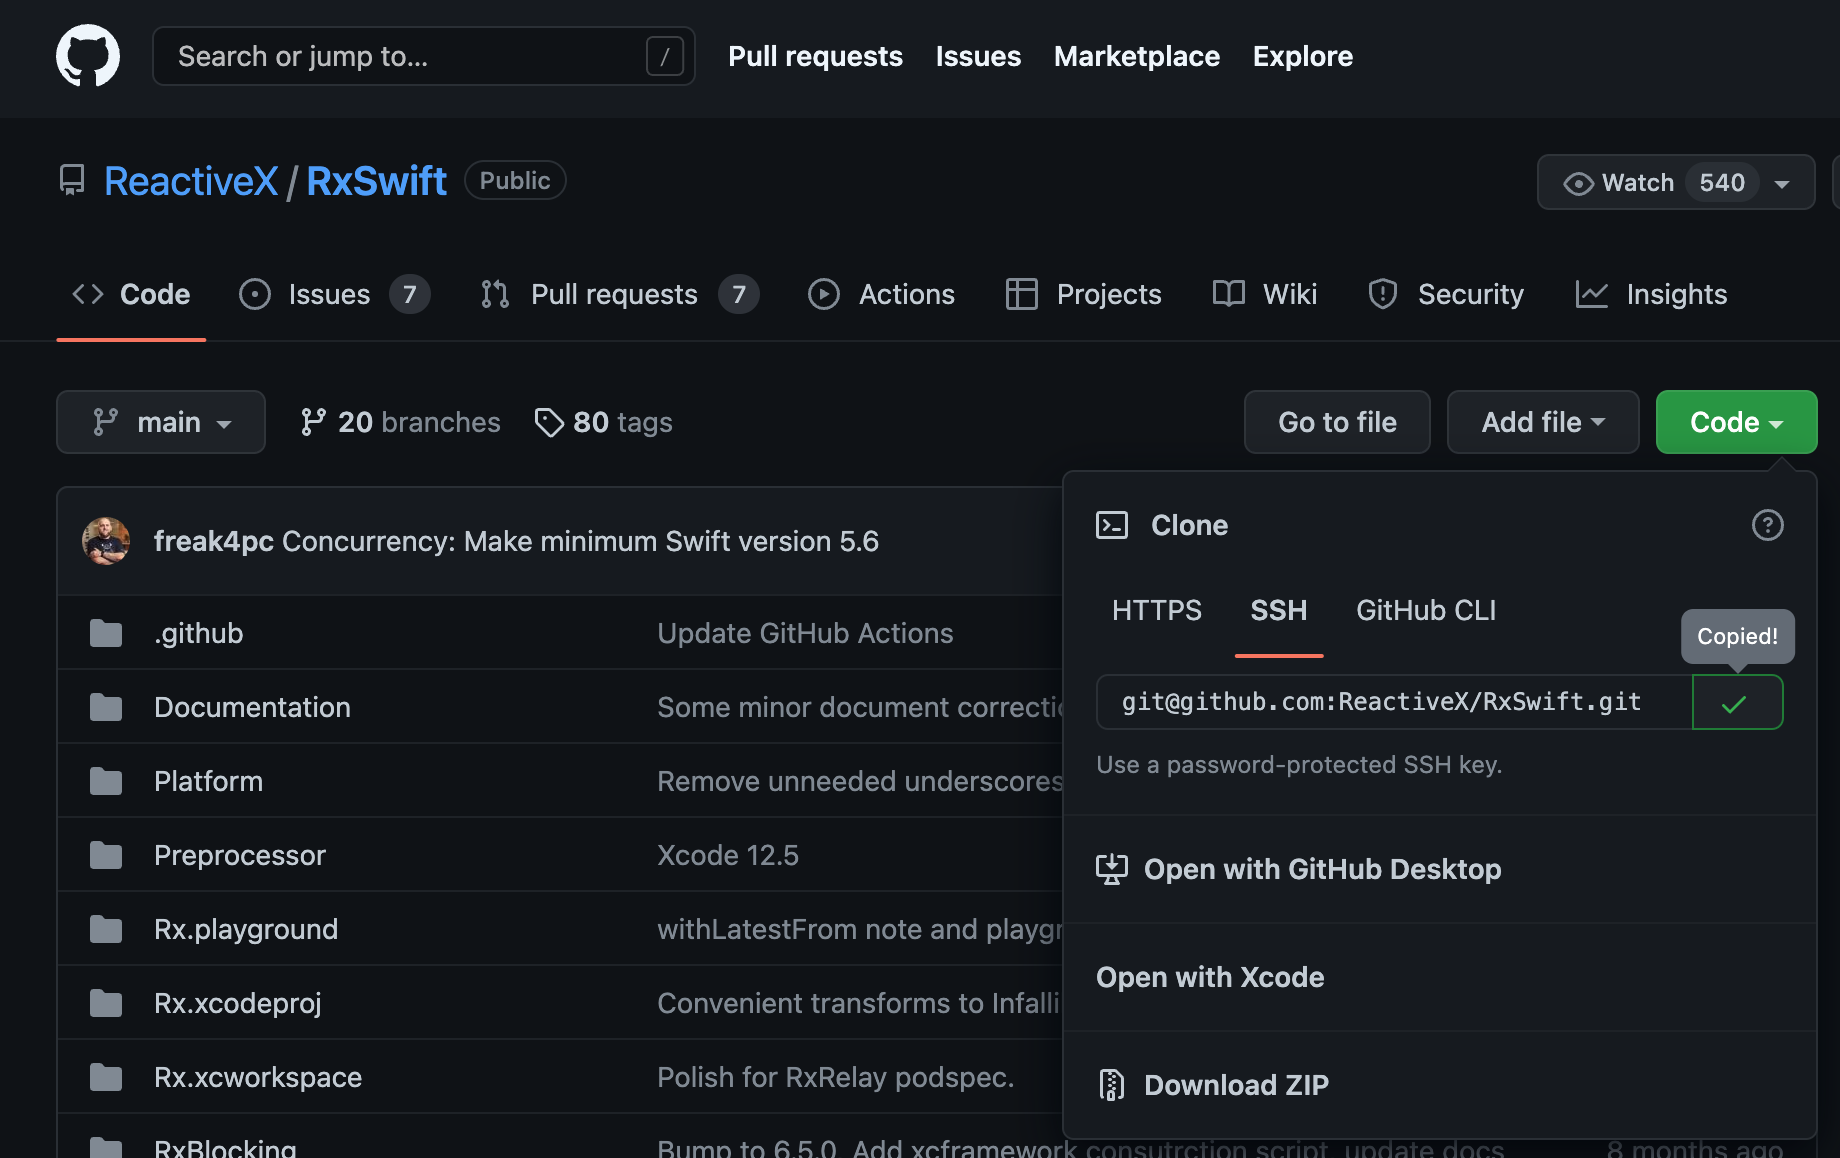The height and width of the screenshot is (1158, 1840).
Task: Click the terminal icon beside Clone
Action: click(1112, 525)
